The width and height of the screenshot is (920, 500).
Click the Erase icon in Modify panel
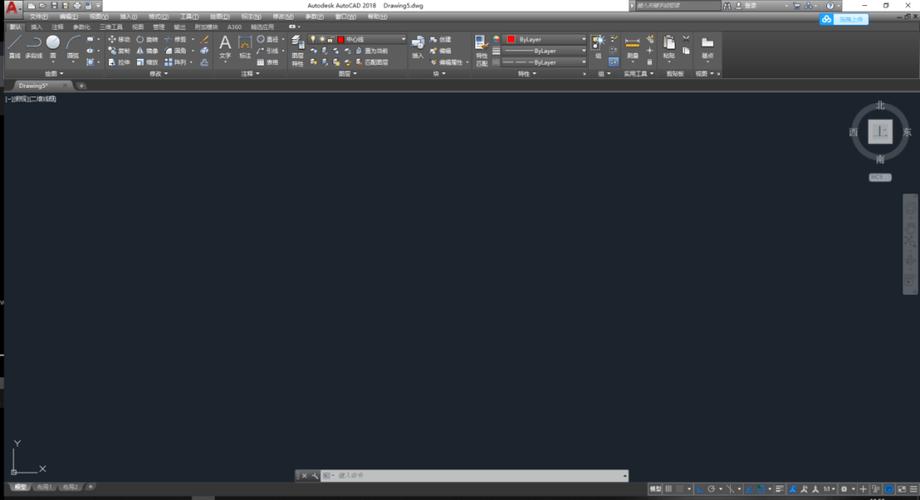204,39
